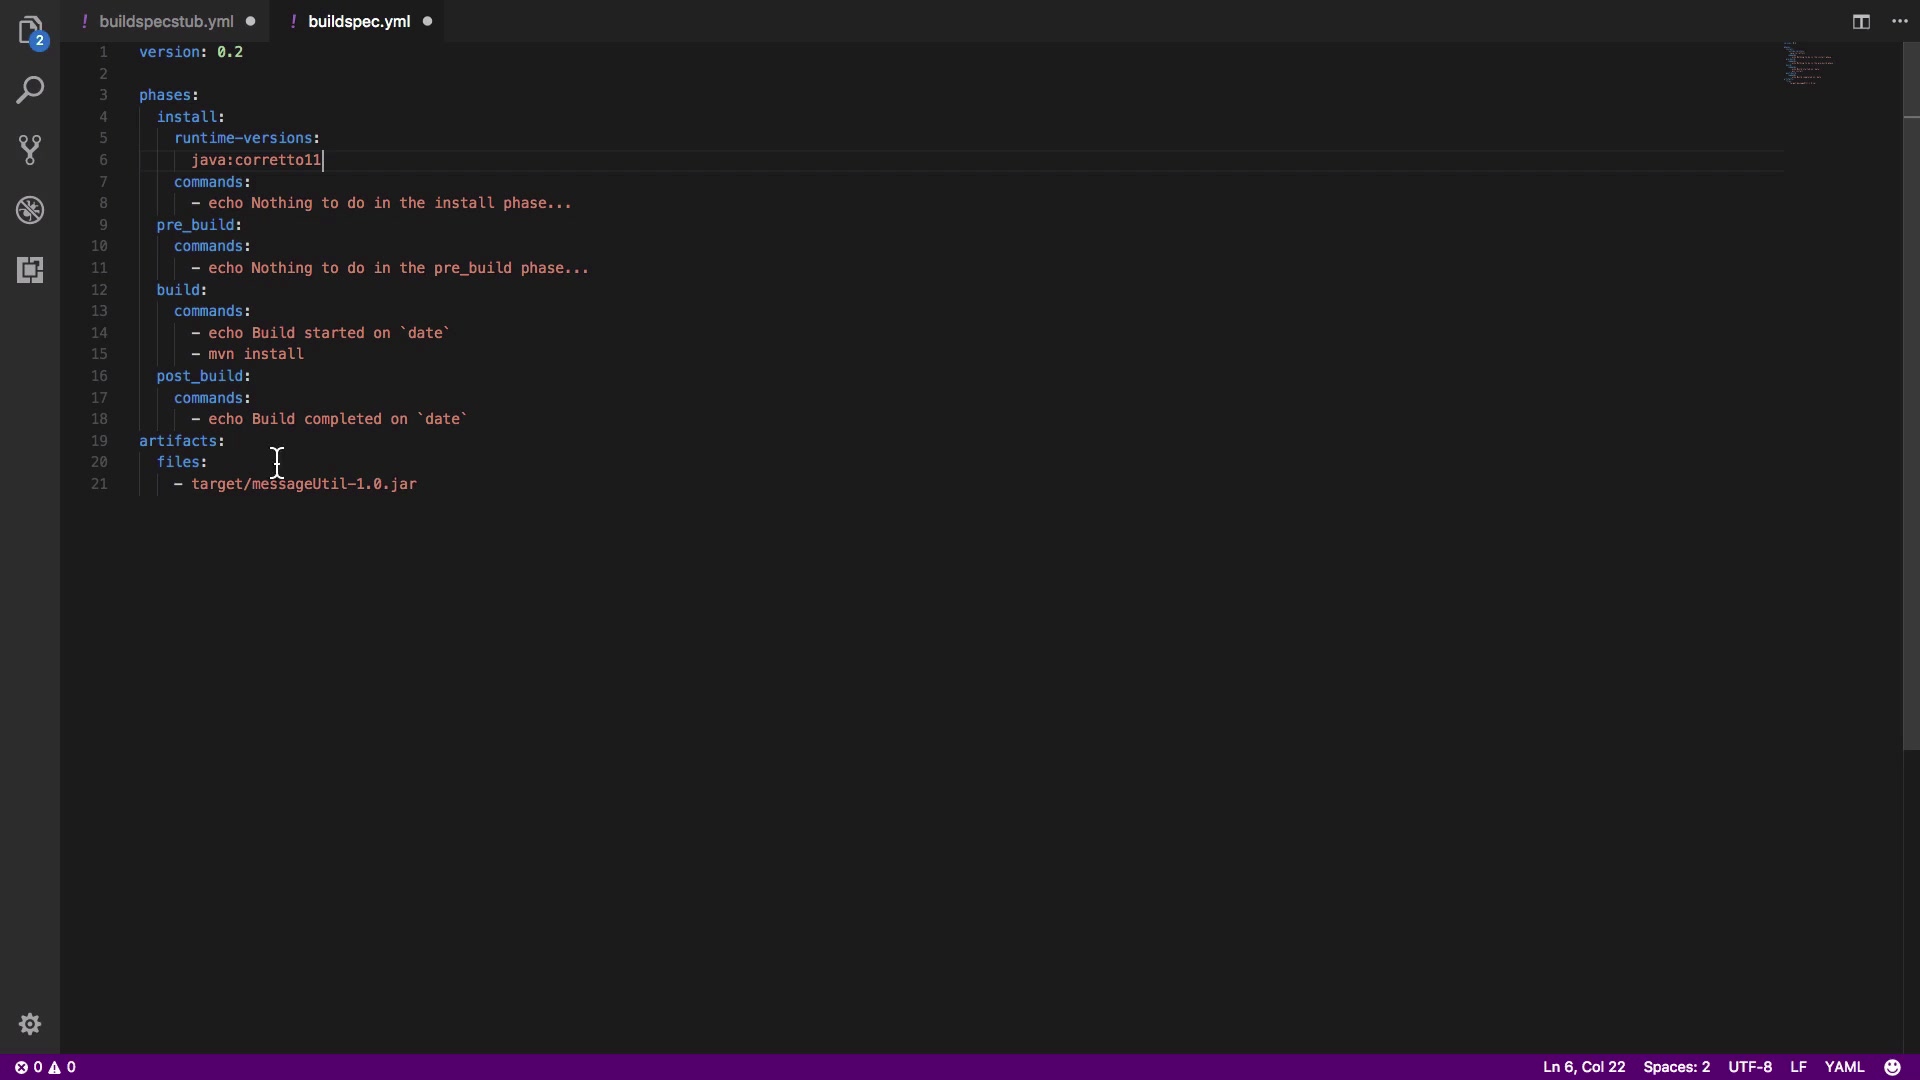Split the editor to the right
1920x1080 pixels.
(x=1861, y=22)
